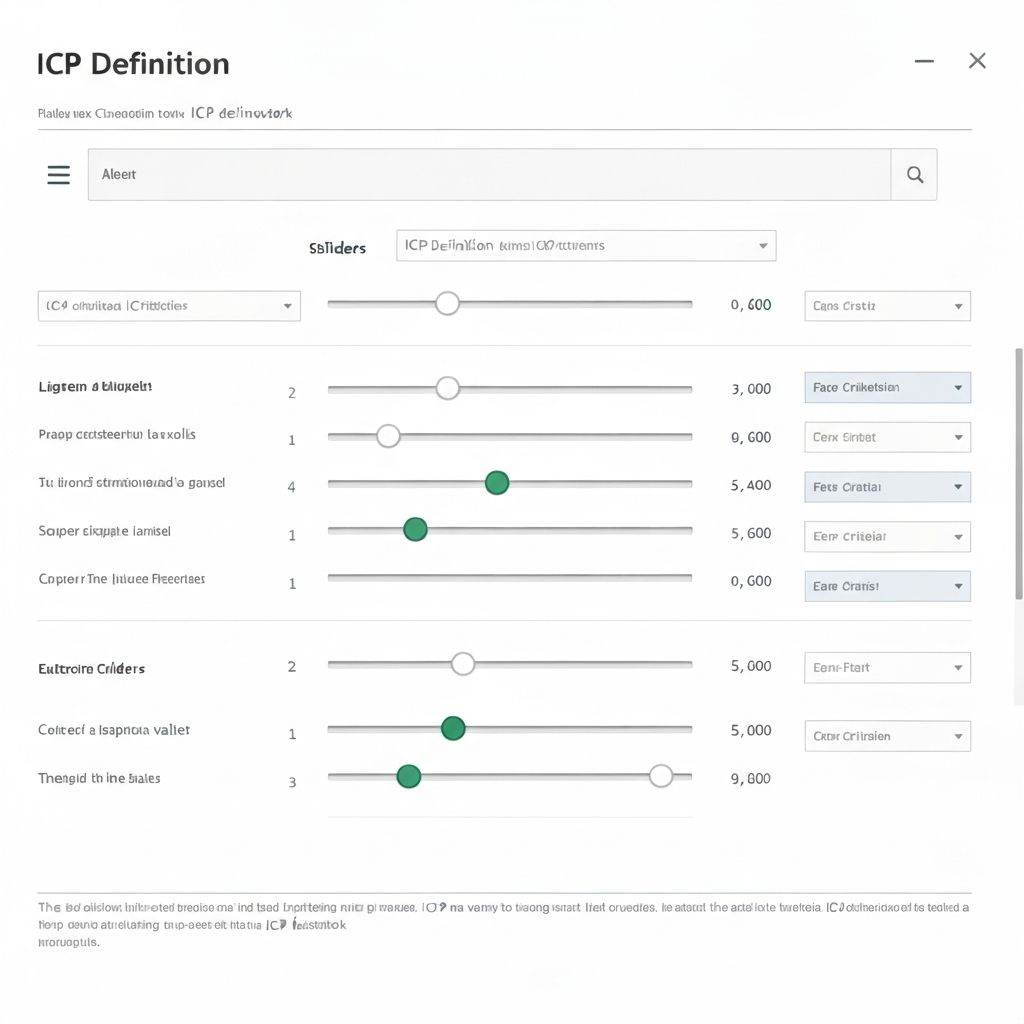The width and height of the screenshot is (1024, 1024).
Task: Click the magnifier search icon
Action: click(x=914, y=175)
